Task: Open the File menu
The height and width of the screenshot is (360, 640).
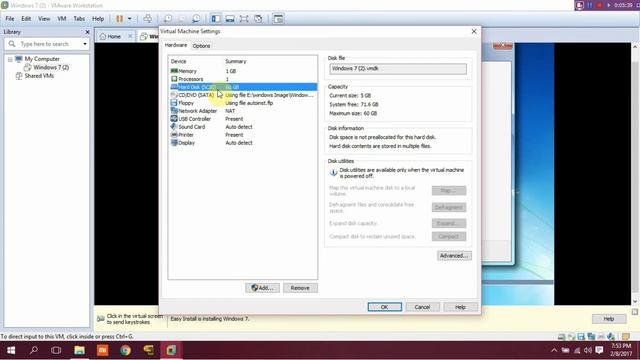Action: pyautogui.click(x=10, y=19)
